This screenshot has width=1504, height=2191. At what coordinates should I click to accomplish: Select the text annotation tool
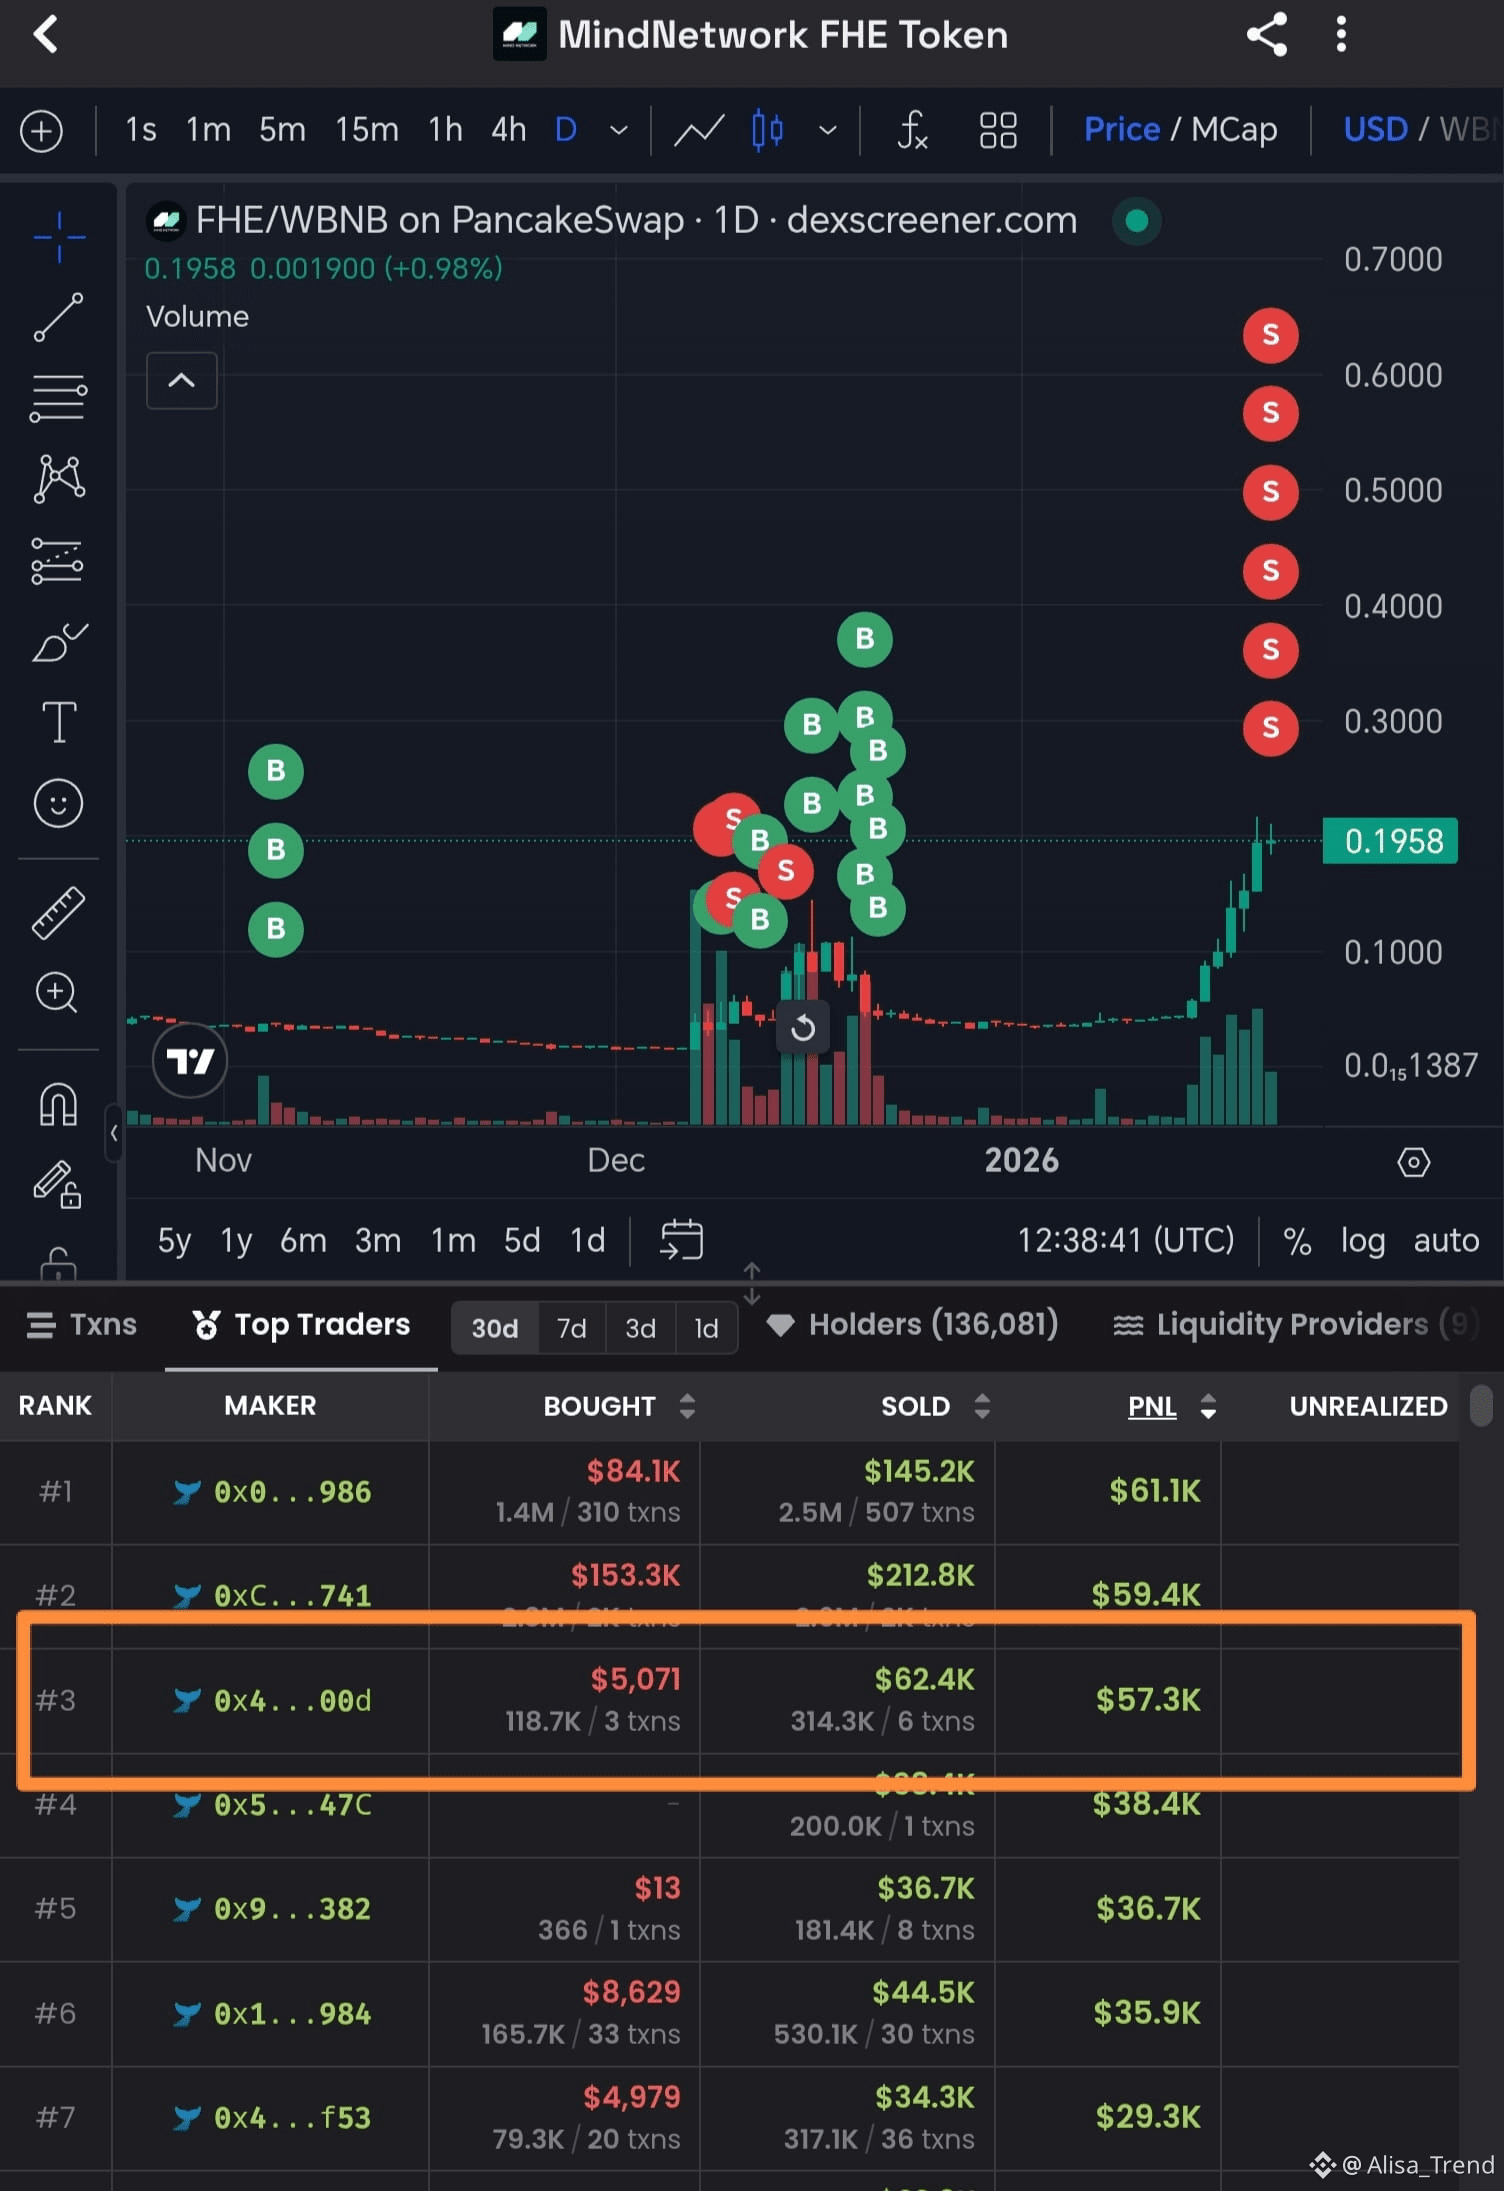59,722
